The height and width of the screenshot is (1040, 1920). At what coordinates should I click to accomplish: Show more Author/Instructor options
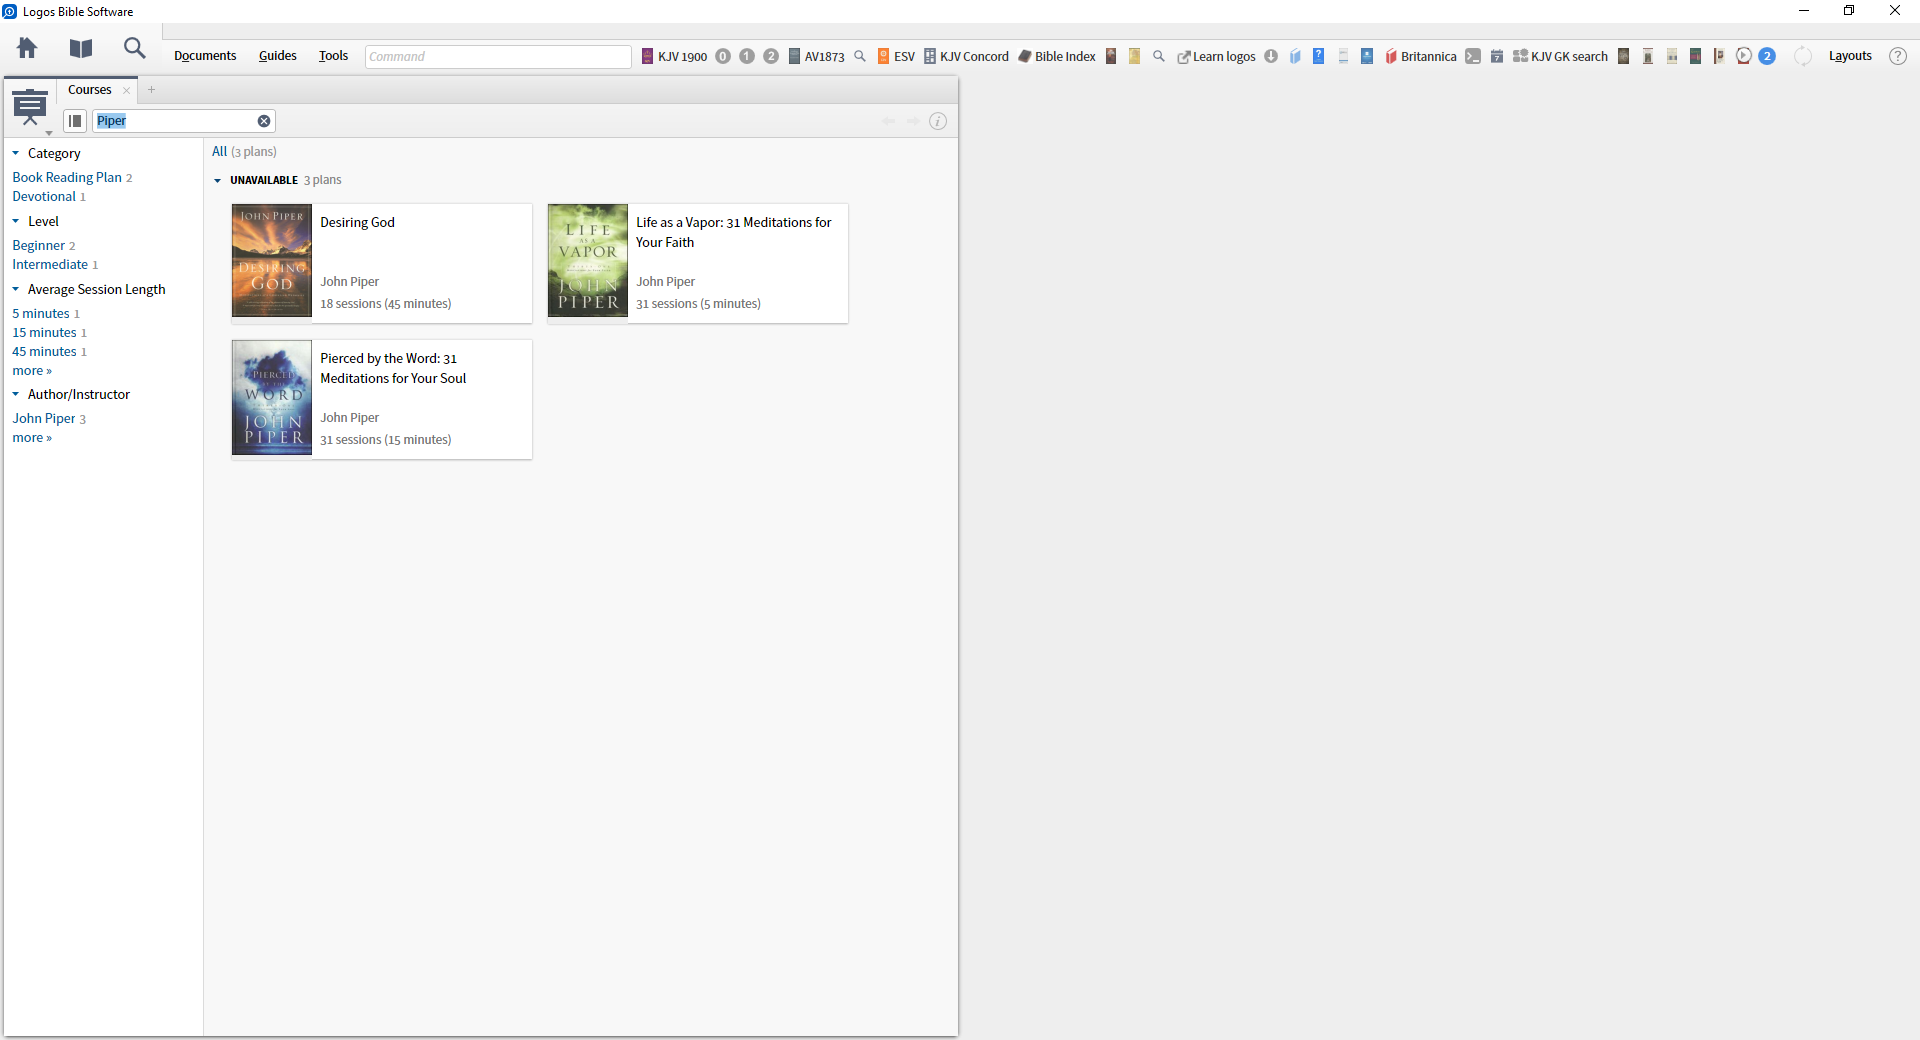pos(32,438)
